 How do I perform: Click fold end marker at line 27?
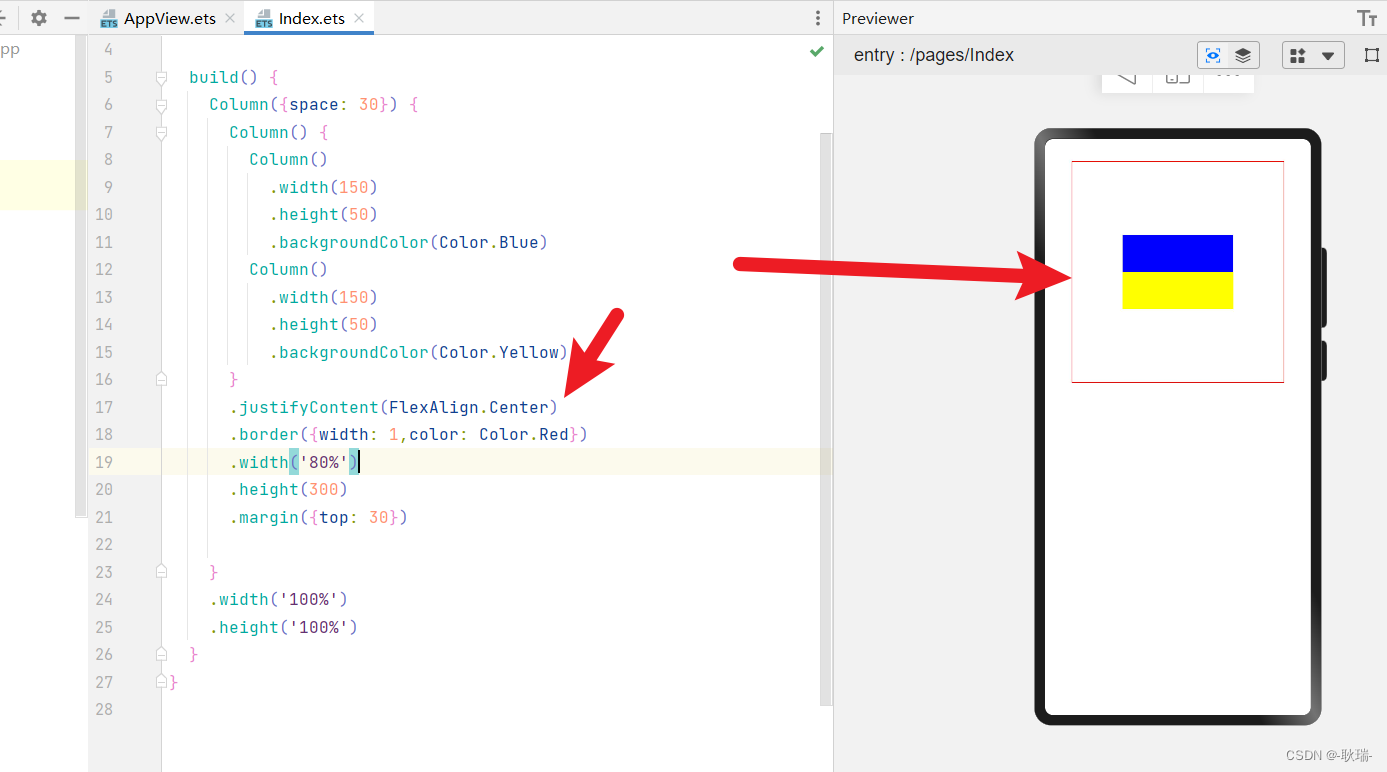[x=161, y=682]
